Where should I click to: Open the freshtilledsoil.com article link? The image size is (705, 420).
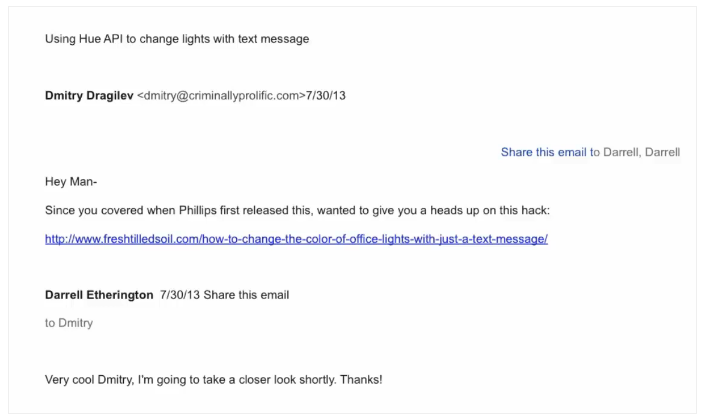296,239
